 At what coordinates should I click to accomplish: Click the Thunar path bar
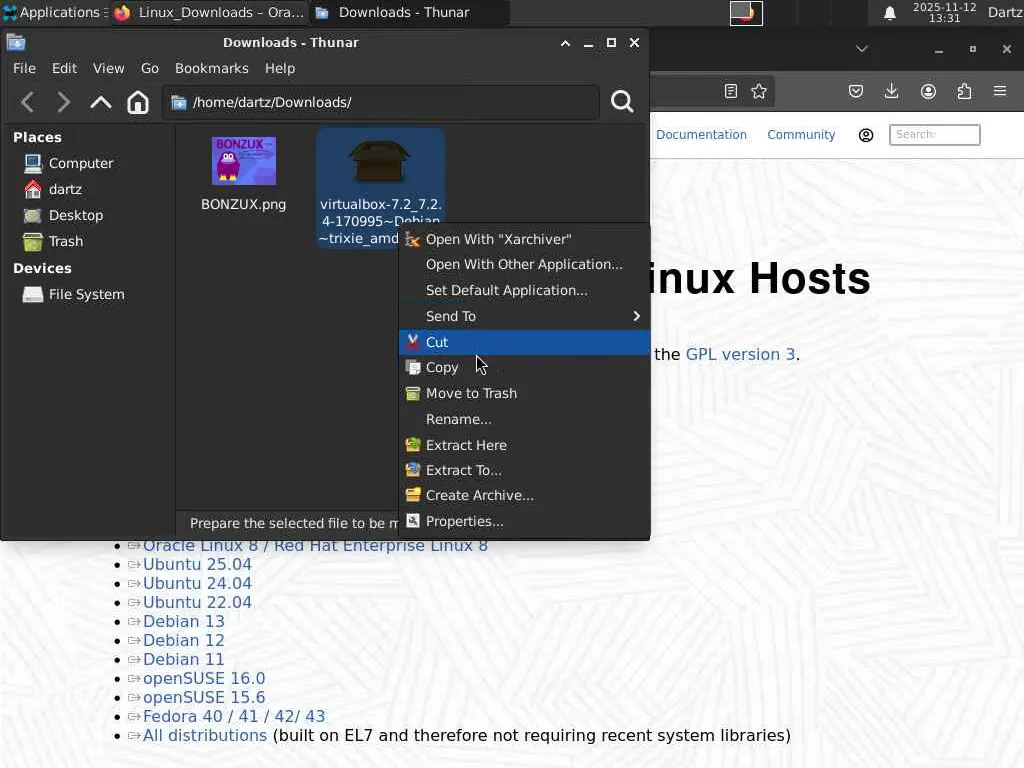click(x=381, y=103)
